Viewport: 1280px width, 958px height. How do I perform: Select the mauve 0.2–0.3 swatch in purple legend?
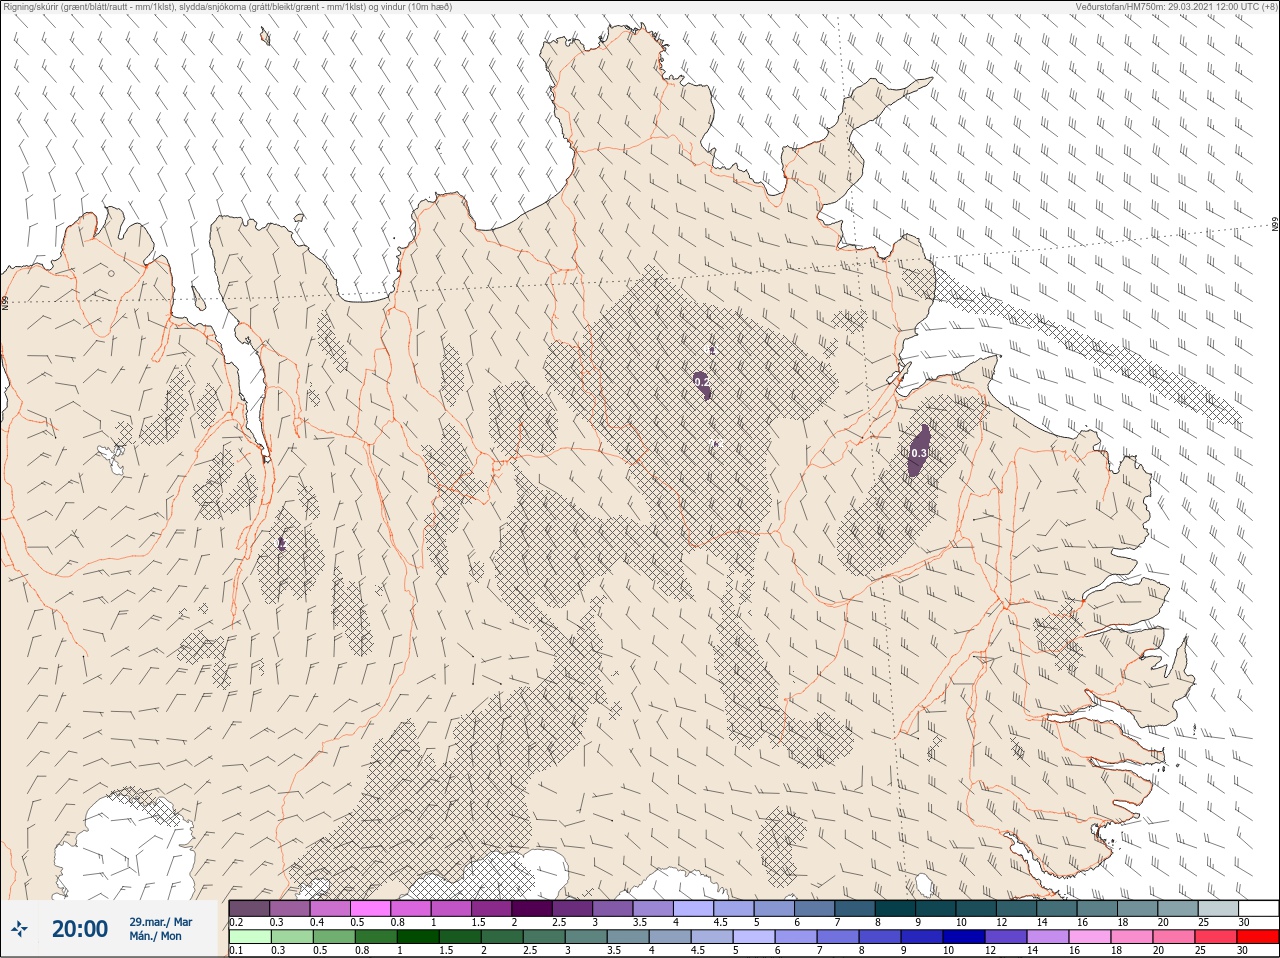pos(249,908)
